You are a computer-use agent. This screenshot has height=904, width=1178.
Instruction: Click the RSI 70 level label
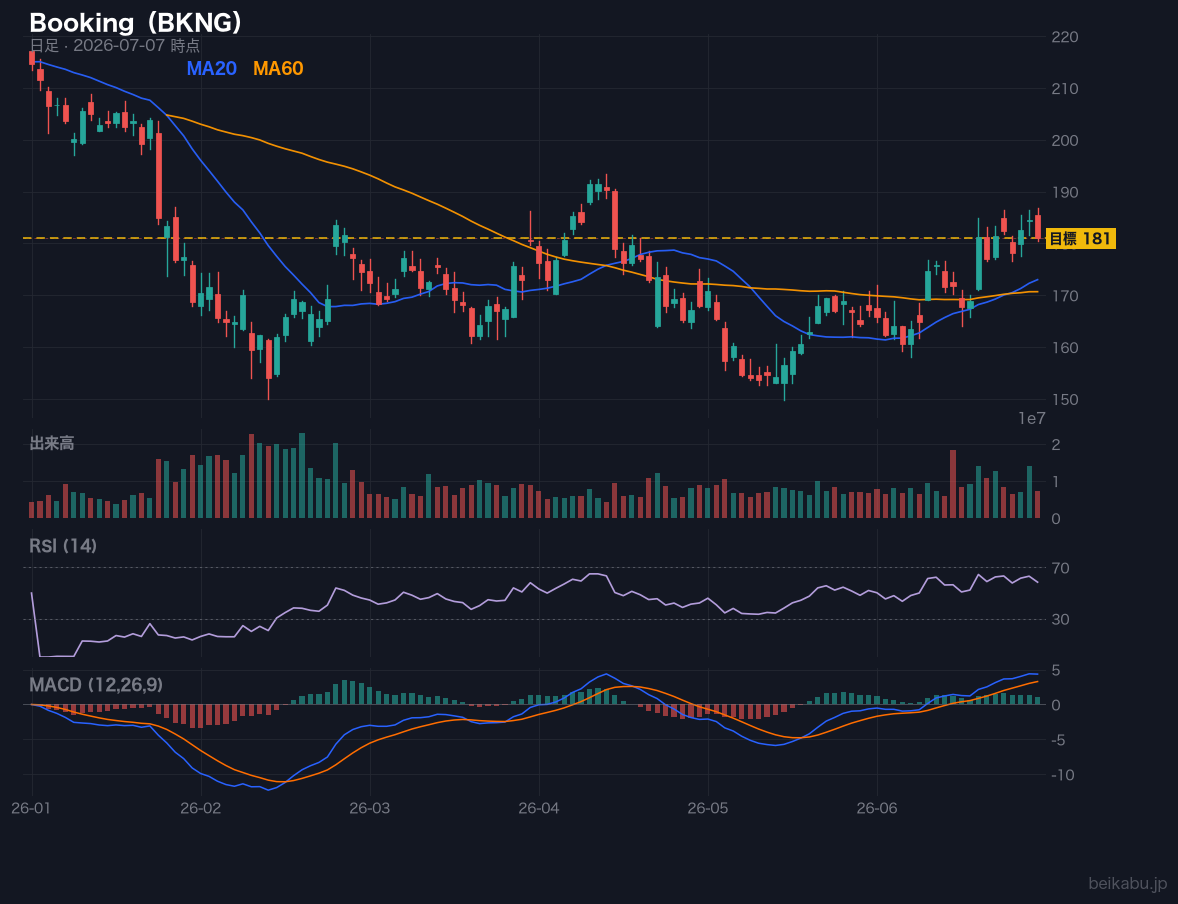pos(1060,568)
